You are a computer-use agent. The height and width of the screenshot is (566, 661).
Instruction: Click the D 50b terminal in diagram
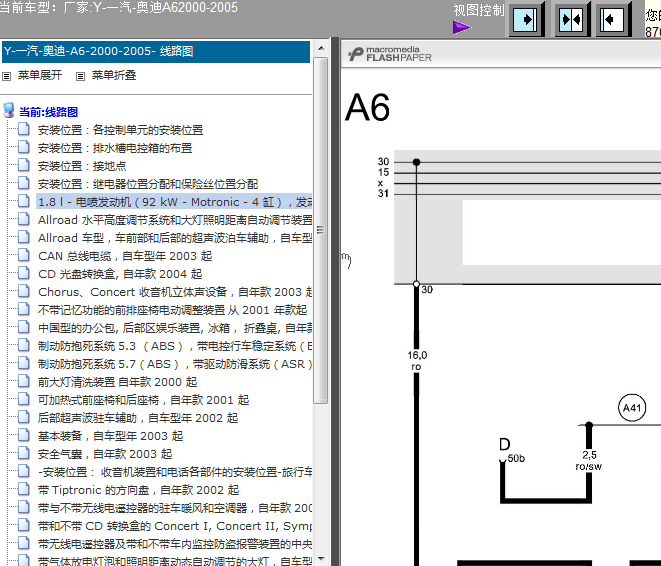(511, 451)
